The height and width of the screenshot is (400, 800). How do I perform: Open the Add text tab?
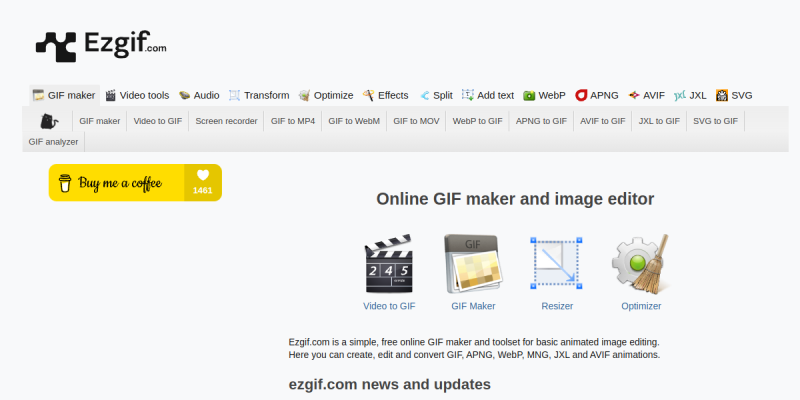[x=488, y=95]
